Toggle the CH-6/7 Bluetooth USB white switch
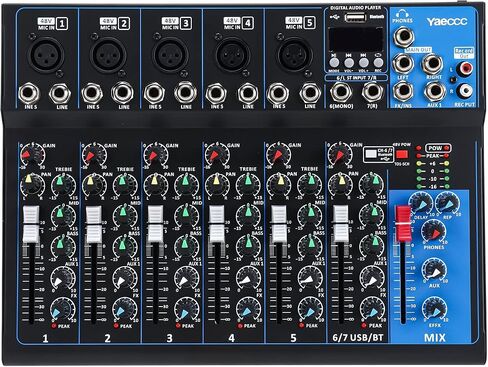Image resolution: width=488 pixels, height=367 pixels. [x=371, y=154]
